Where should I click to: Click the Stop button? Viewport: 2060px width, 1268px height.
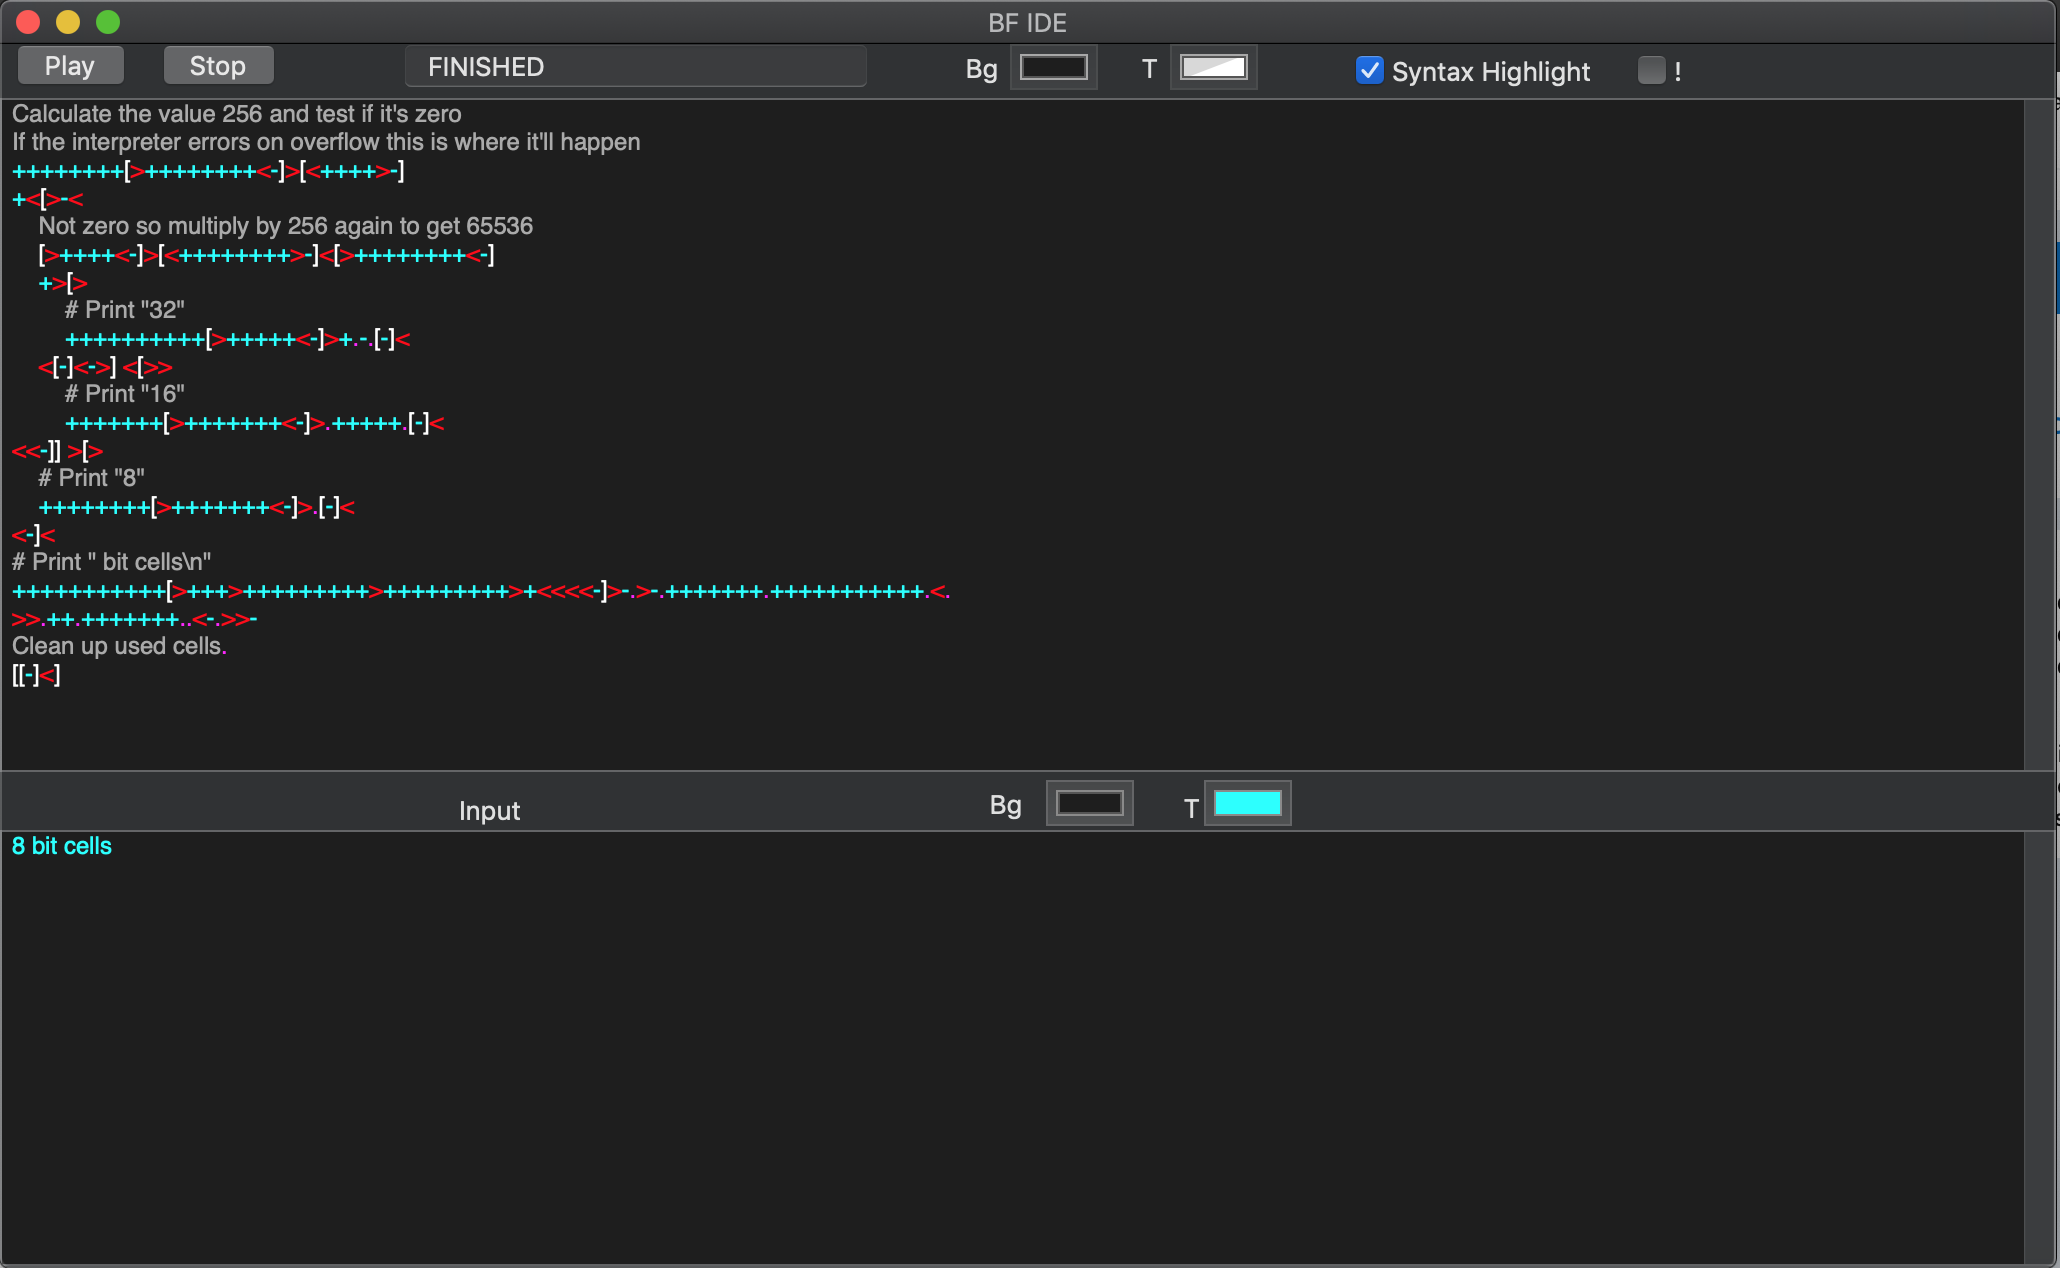(x=218, y=66)
